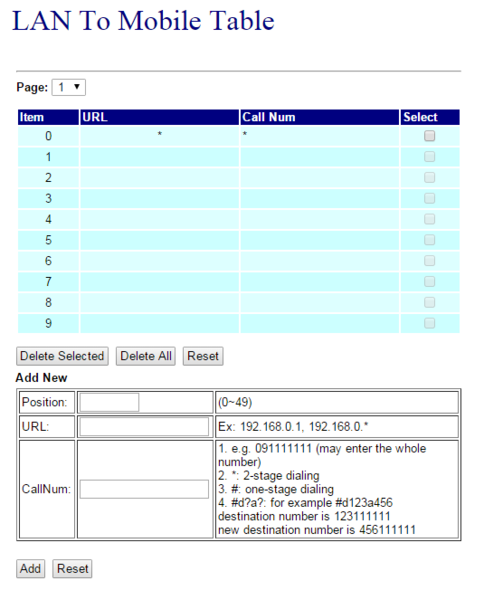
Task: Click the Add New section label
Action: pos(41,378)
